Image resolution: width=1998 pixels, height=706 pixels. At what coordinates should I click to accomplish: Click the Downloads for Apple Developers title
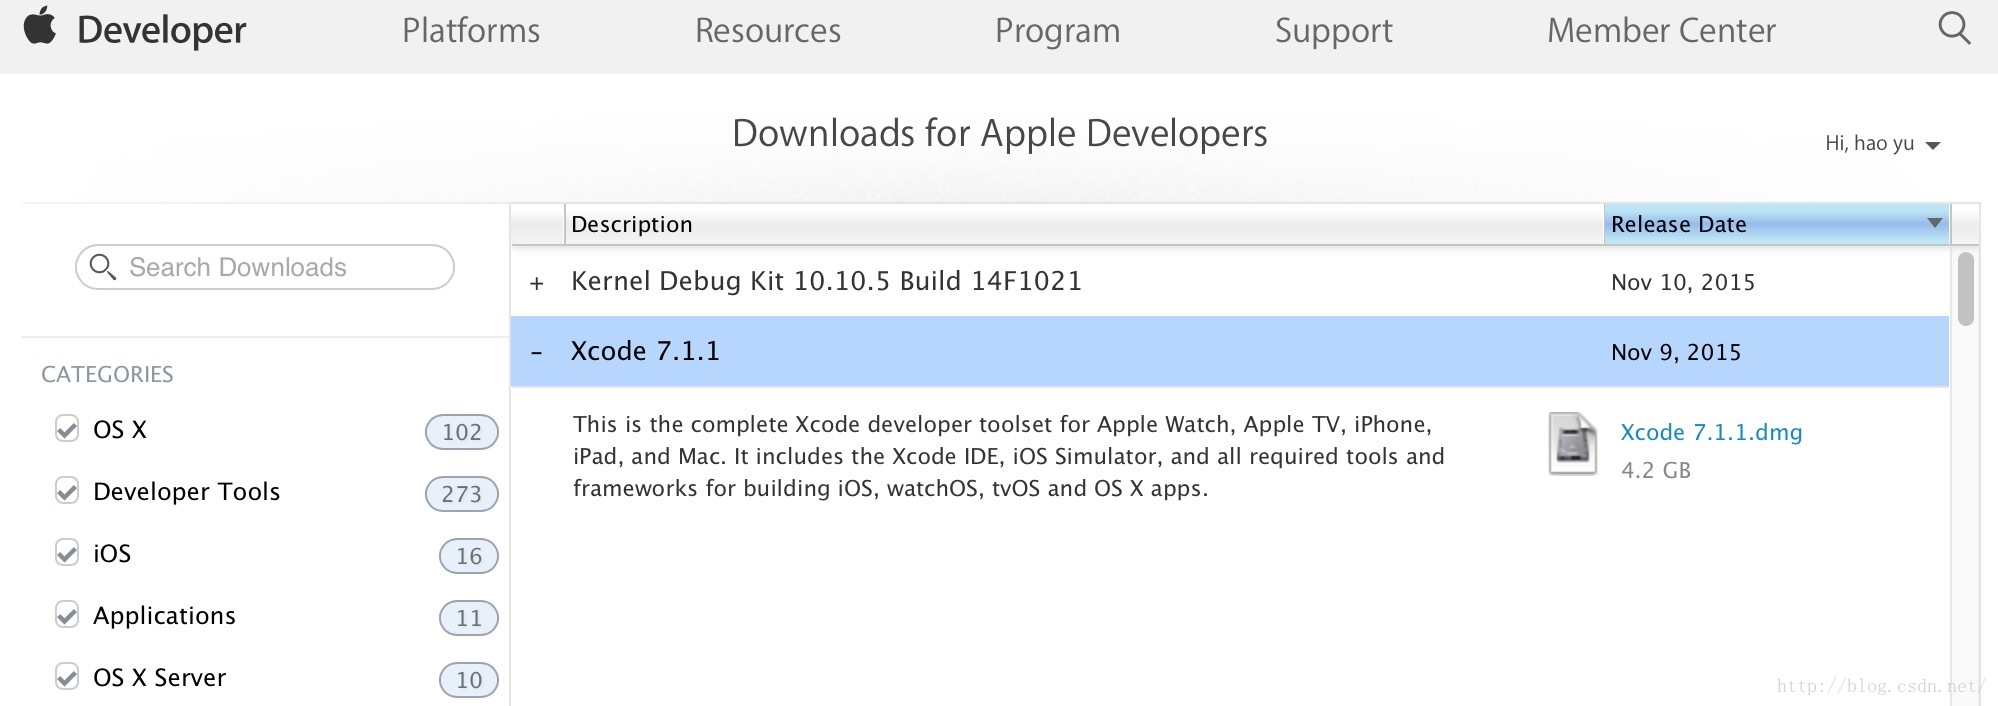coord(1000,133)
